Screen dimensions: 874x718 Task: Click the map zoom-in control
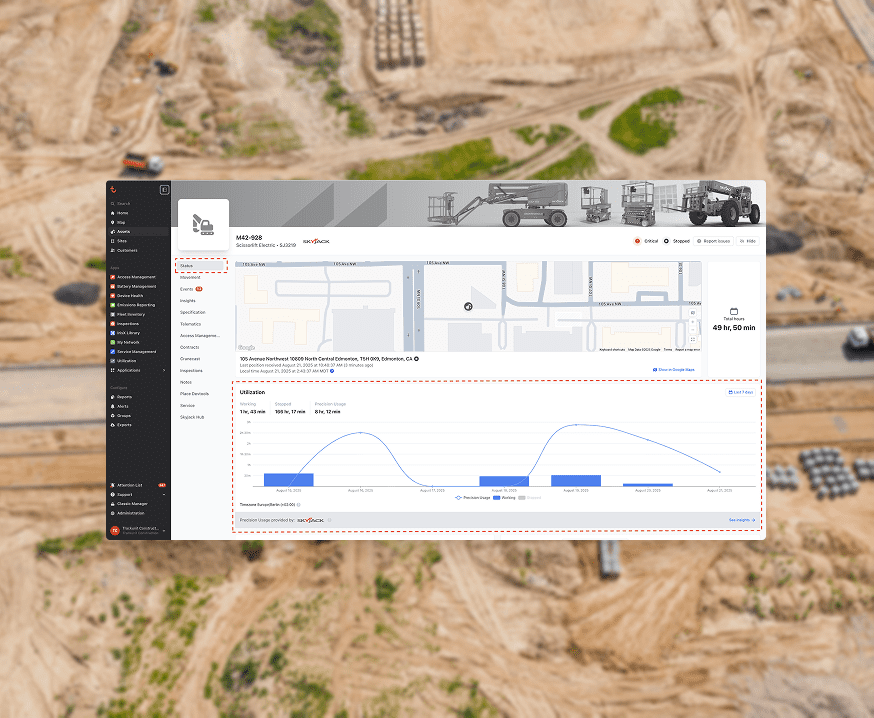pos(692,321)
